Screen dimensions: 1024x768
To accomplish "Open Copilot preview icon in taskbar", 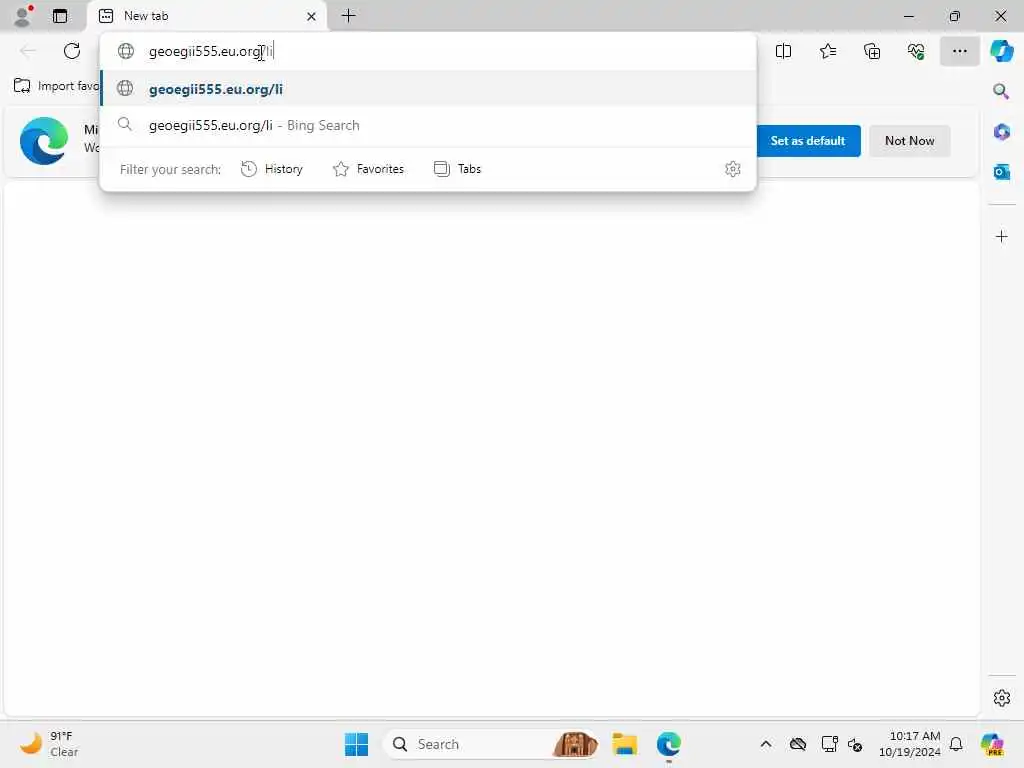I will [x=992, y=744].
